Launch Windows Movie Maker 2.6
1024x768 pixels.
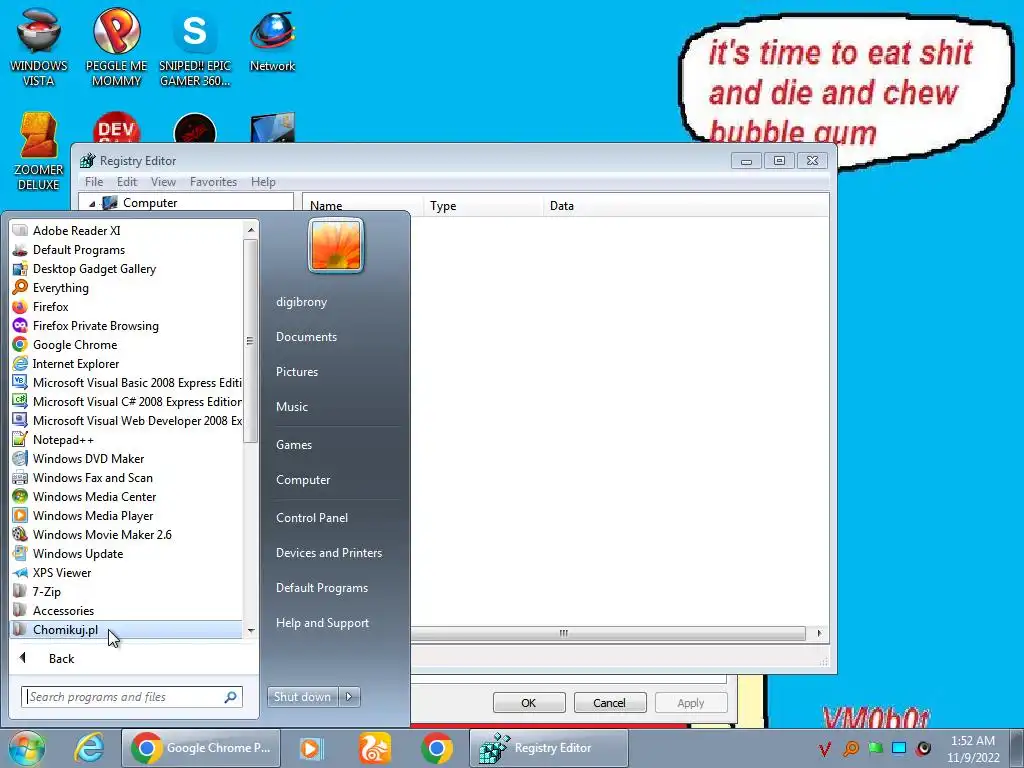tap(102, 534)
